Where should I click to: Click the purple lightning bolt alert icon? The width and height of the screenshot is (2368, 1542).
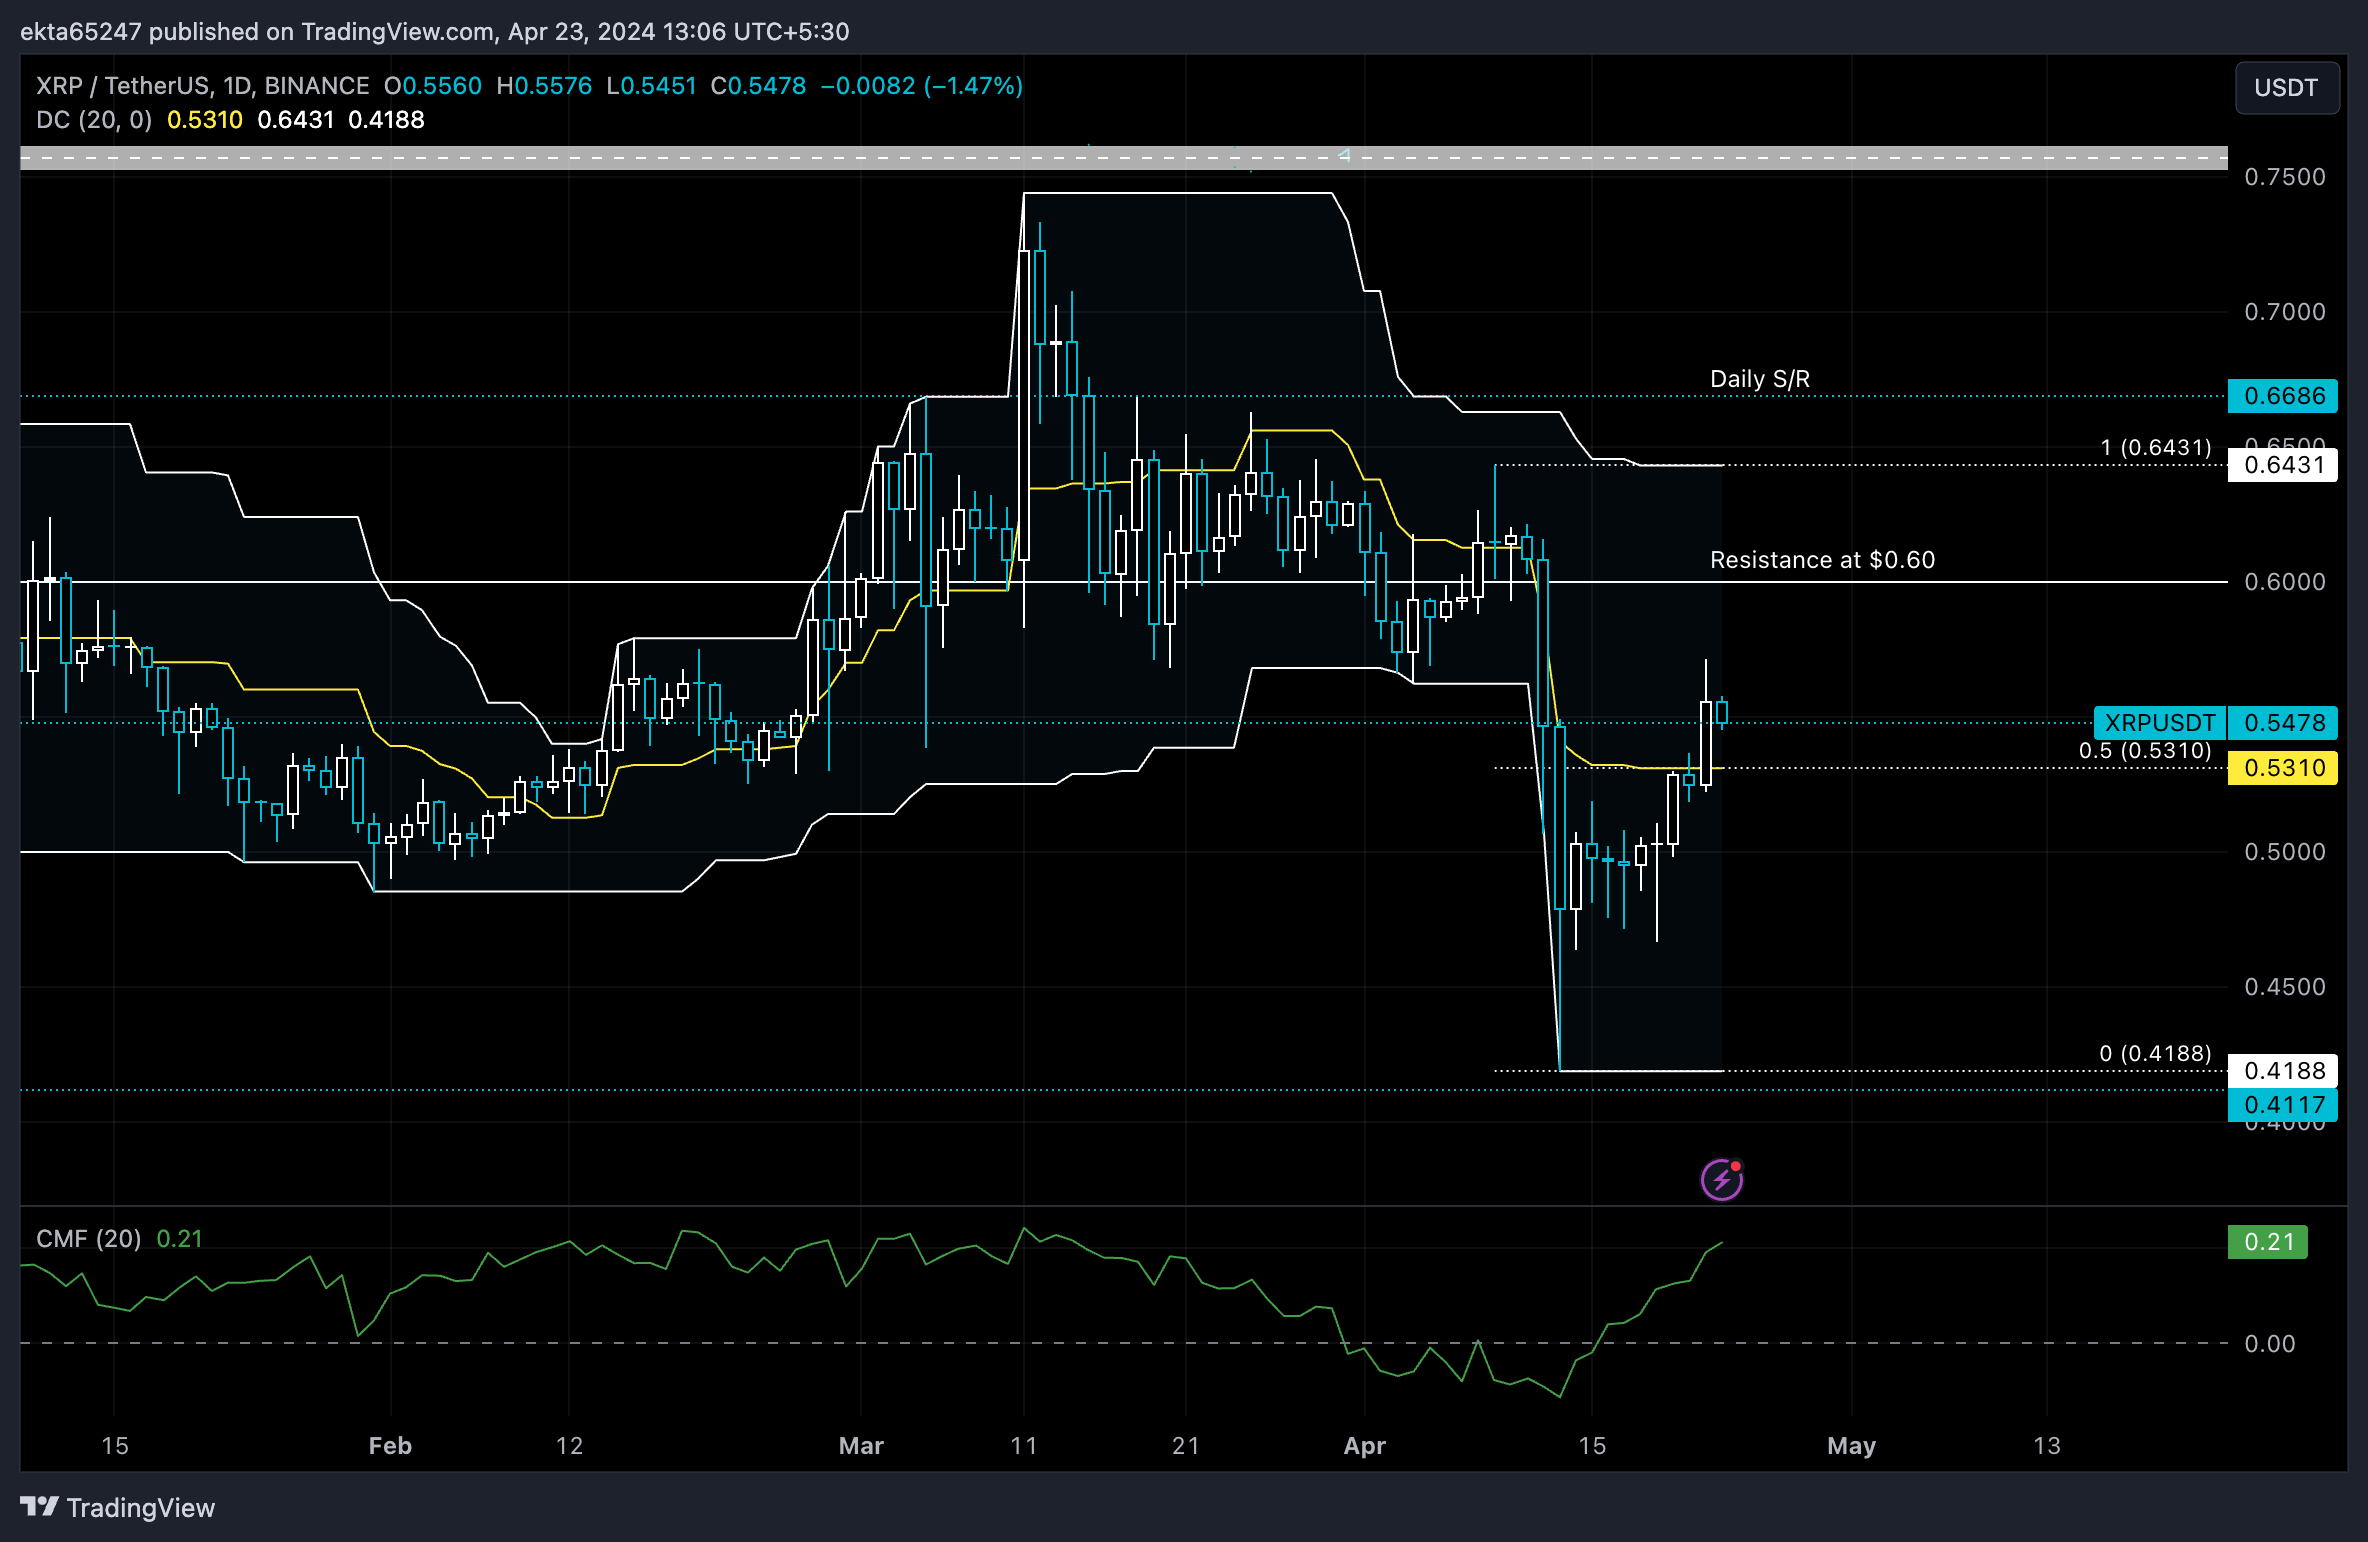pyautogui.click(x=1721, y=1180)
